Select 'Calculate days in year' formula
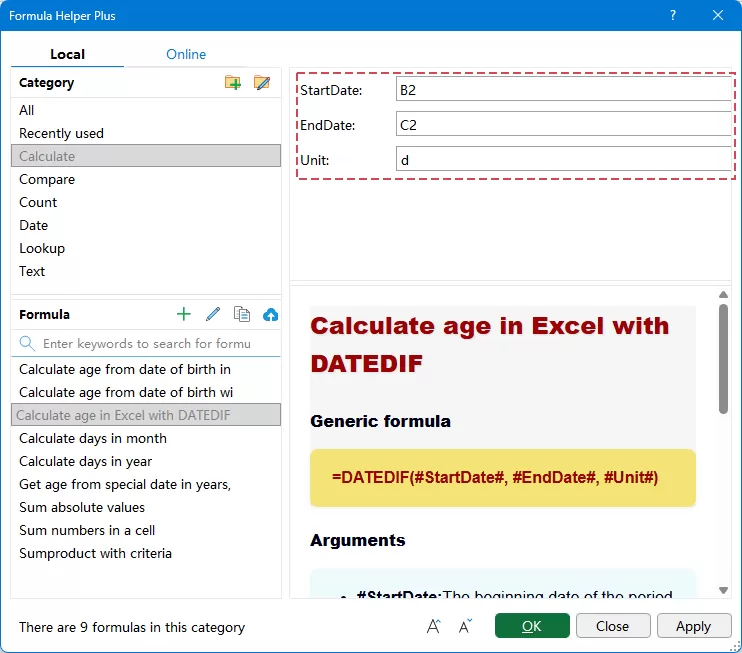 click(x=146, y=461)
